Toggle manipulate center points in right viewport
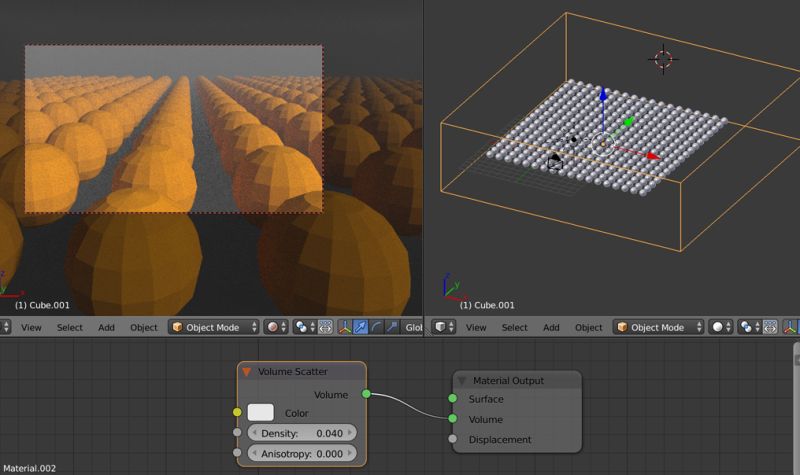Screen dimensions: 800x475 770,327
